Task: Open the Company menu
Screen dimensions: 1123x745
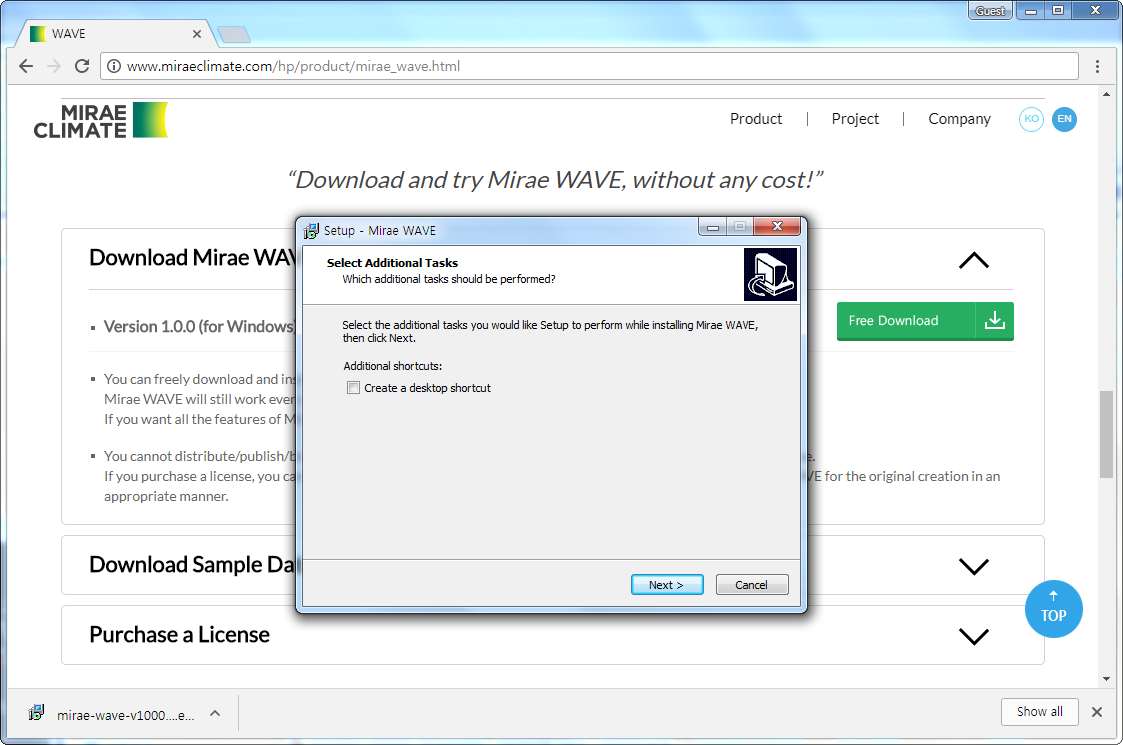Action: [960, 119]
